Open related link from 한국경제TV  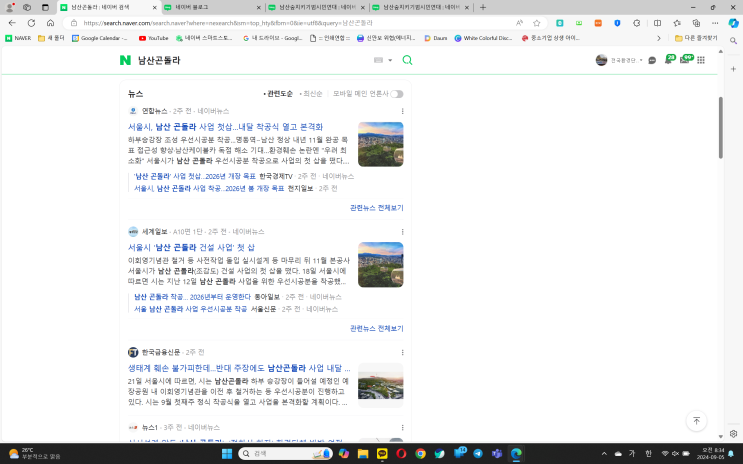[x=195, y=176]
